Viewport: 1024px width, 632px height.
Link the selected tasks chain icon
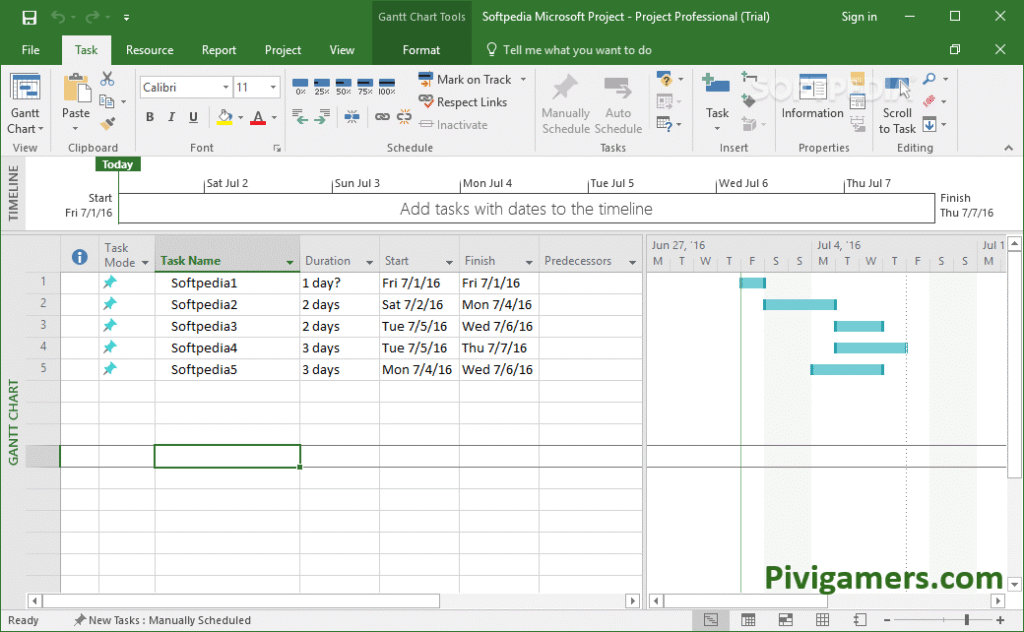[381, 117]
